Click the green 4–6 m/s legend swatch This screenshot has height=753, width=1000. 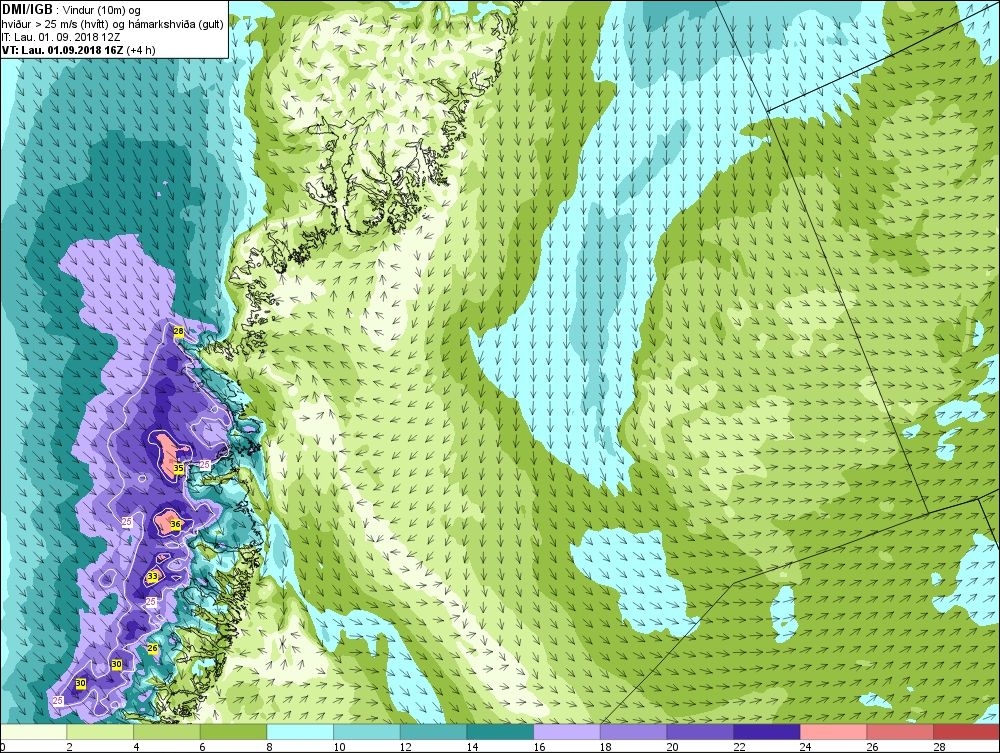click(x=166, y=731)
